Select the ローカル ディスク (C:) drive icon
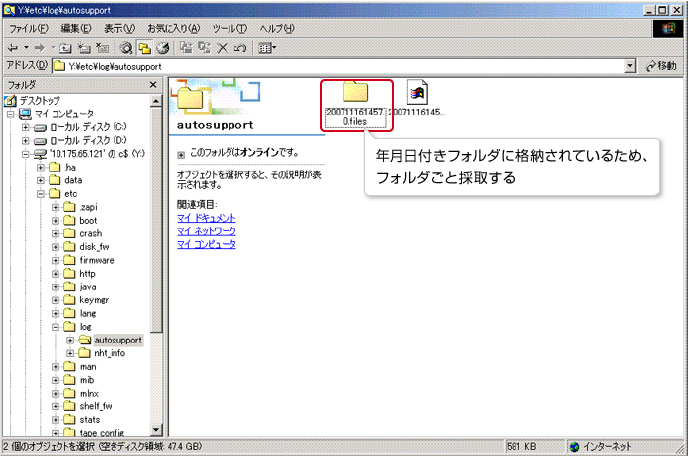 [40, 128]
